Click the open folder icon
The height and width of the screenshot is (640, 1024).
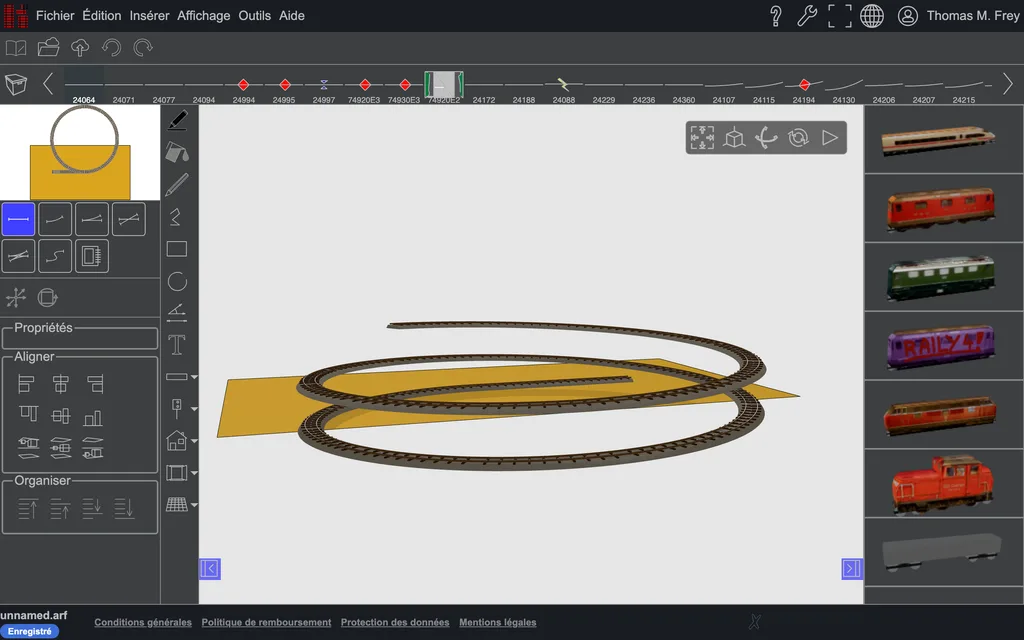tap(48, 48)
